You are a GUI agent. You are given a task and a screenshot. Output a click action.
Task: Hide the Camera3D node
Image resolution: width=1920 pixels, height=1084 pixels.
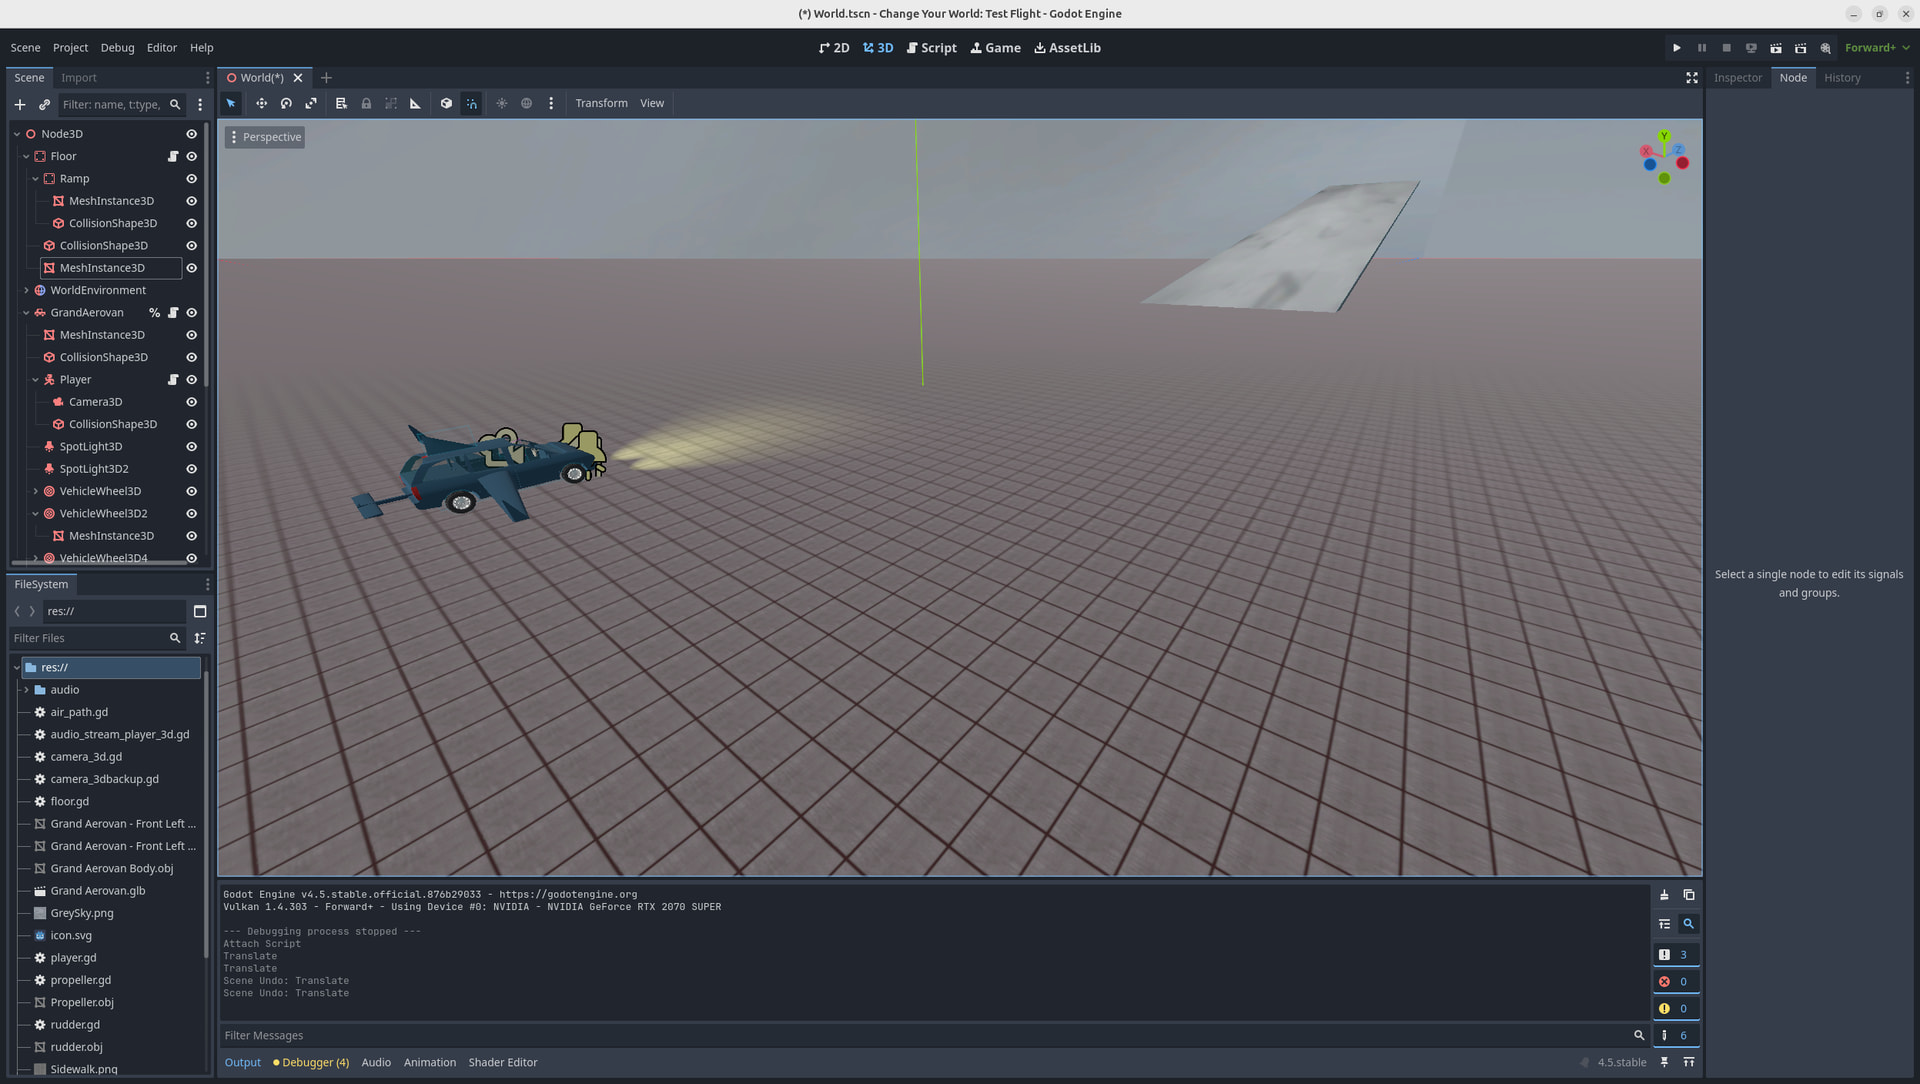(x=191, y=402)
